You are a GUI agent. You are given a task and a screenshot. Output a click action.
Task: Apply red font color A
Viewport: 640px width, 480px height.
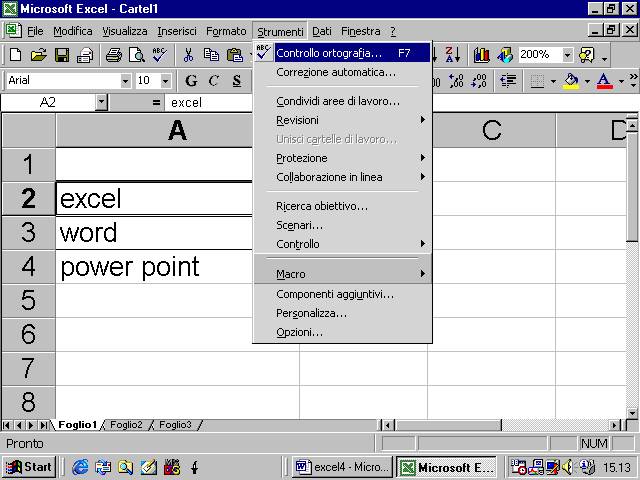(x=604, y=81)
